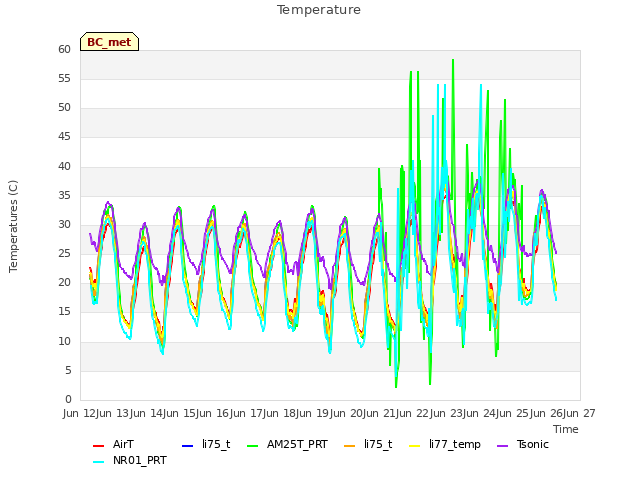
Task: Click the green AM25T_PRT legend swatch
Action: 253,446
